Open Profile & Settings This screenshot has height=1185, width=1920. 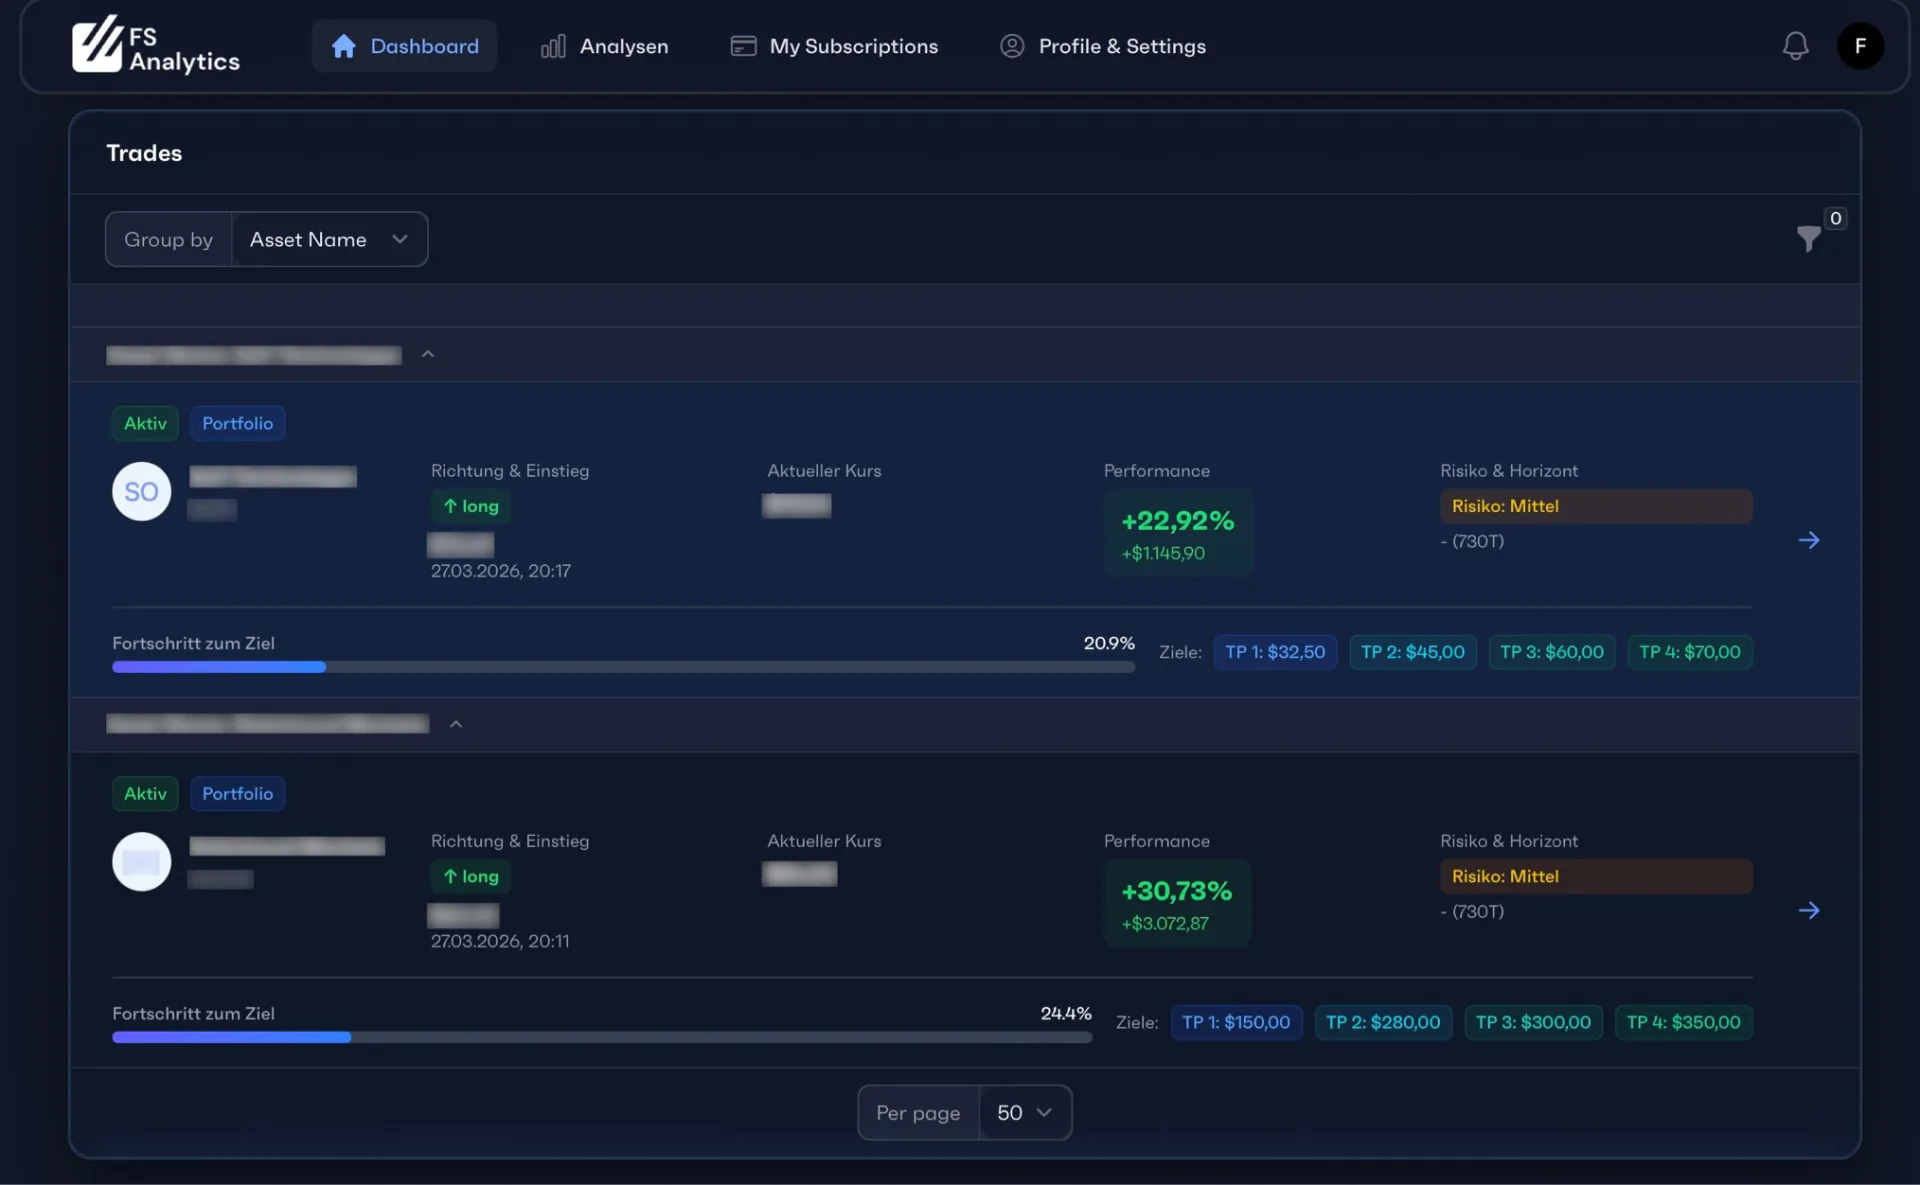click(1103, 46)
